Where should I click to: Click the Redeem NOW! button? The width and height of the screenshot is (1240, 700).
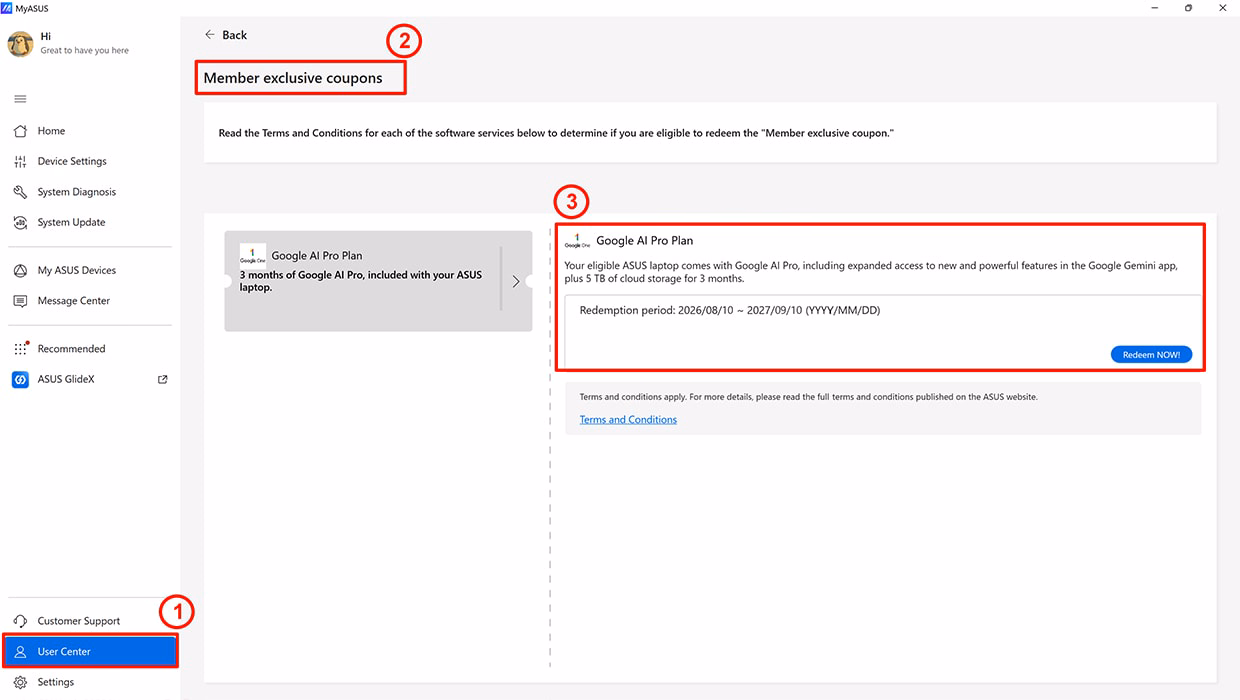point(1151,355)
